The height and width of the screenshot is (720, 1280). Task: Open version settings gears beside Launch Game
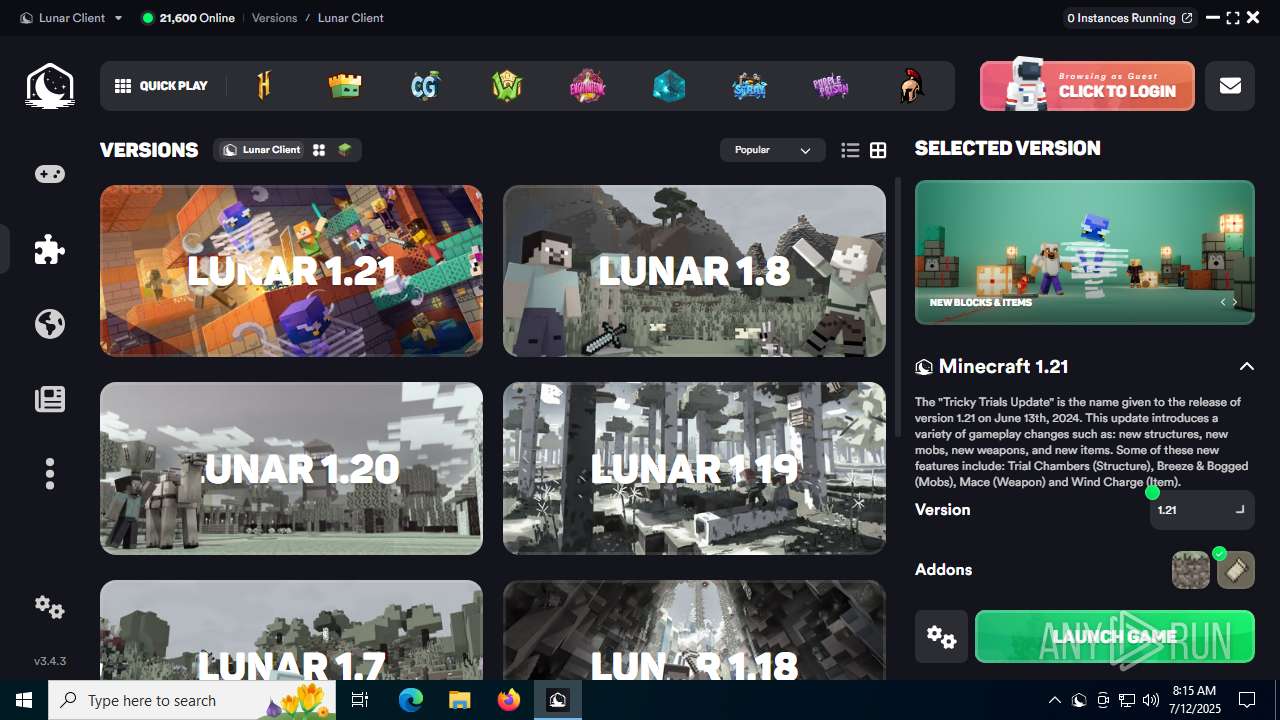(941, 636)
